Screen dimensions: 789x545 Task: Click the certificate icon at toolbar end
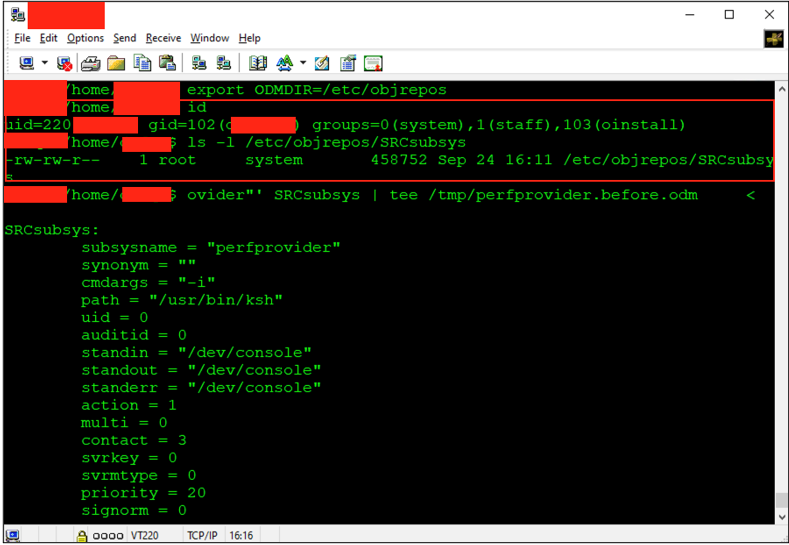[373, 63]
